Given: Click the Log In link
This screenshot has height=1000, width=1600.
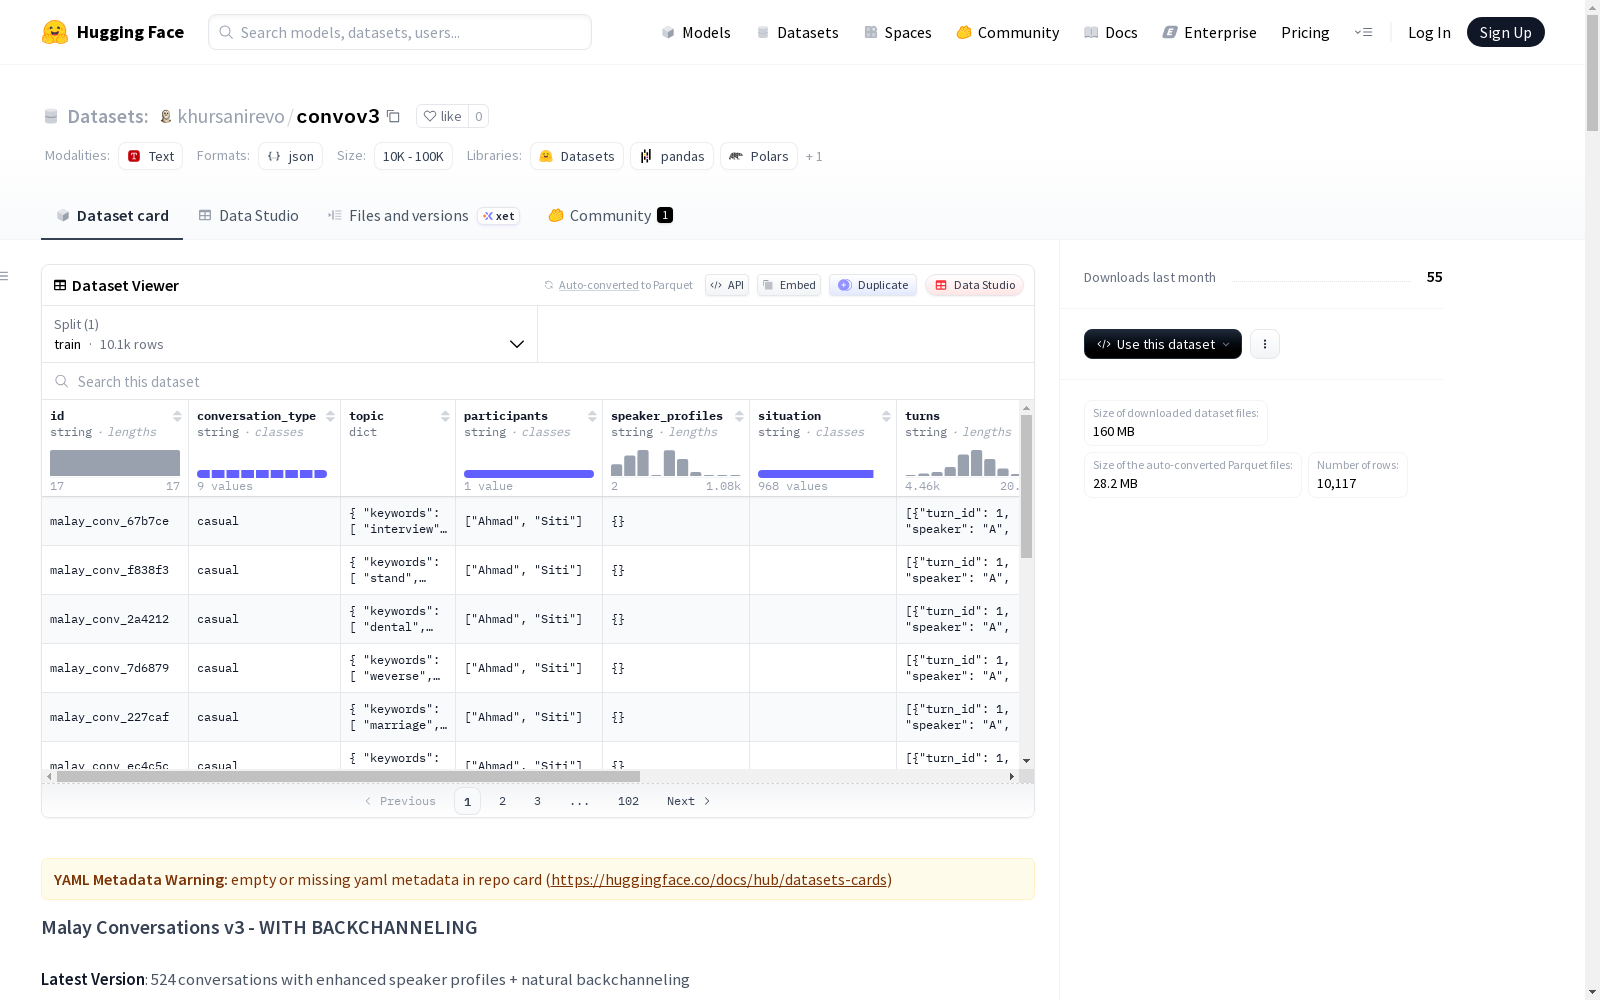Looking at the screenshot, I should click(x=1429, y=32).
